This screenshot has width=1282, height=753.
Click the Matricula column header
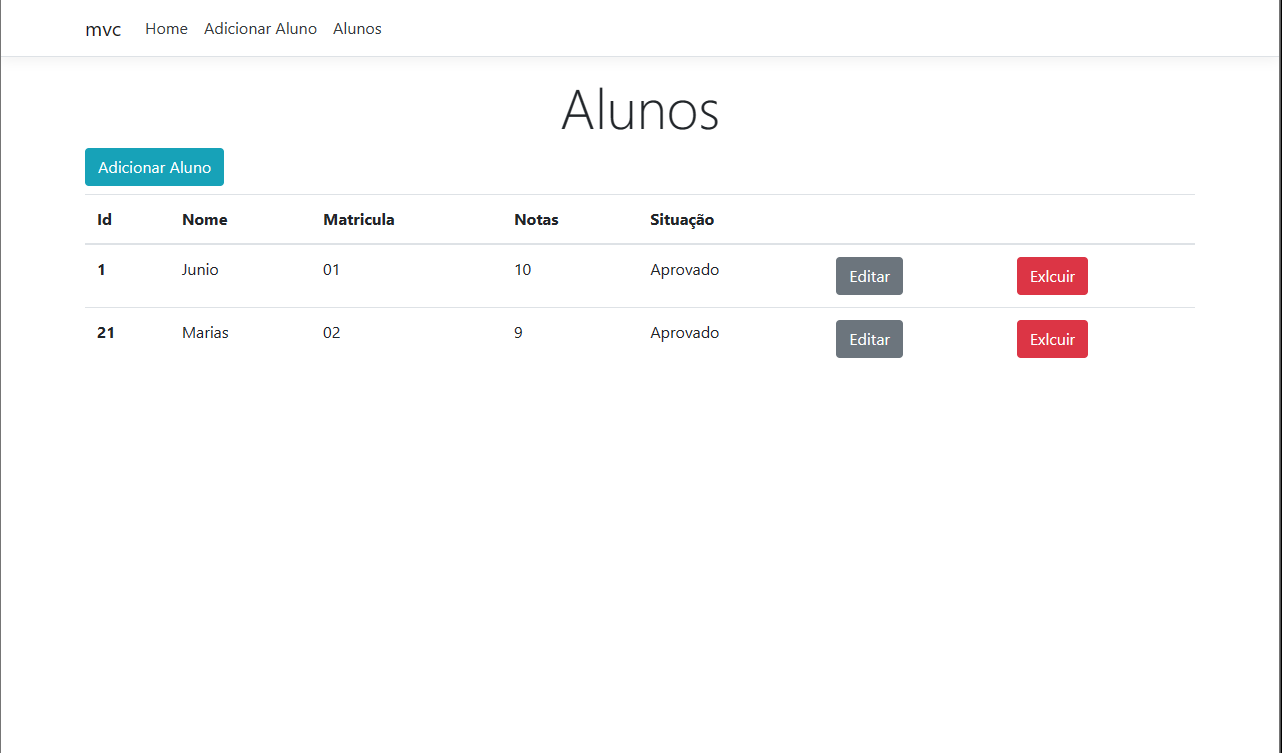click(359, 219)
